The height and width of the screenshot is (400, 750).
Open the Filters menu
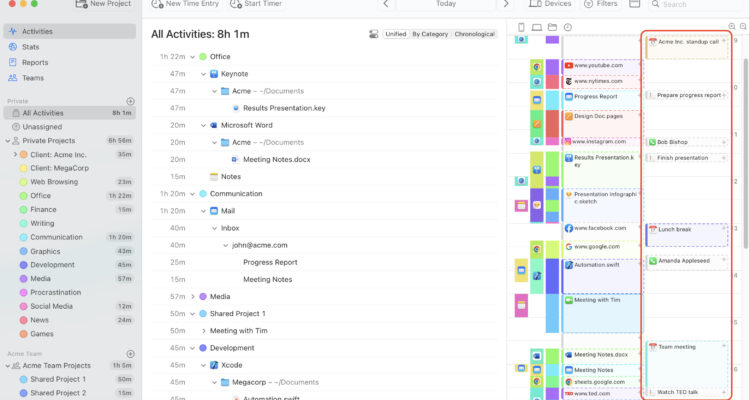point(601,4)
